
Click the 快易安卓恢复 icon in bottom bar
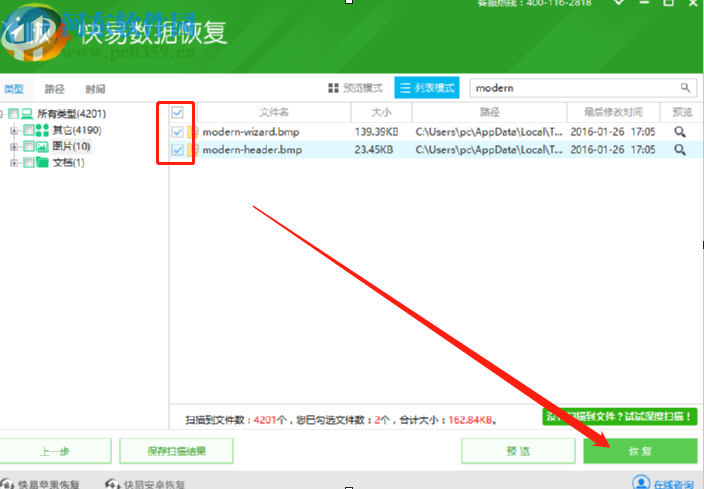point(112,484)
